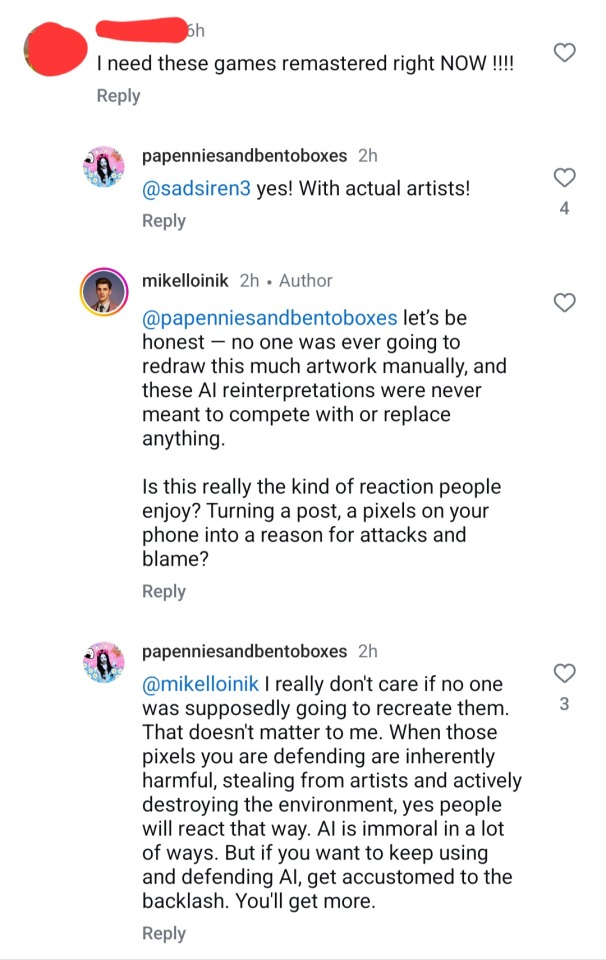Screen dimensions: 606x960
Task: Reply to the final 'backlash' comment
Action: click(x=164, y=933)
